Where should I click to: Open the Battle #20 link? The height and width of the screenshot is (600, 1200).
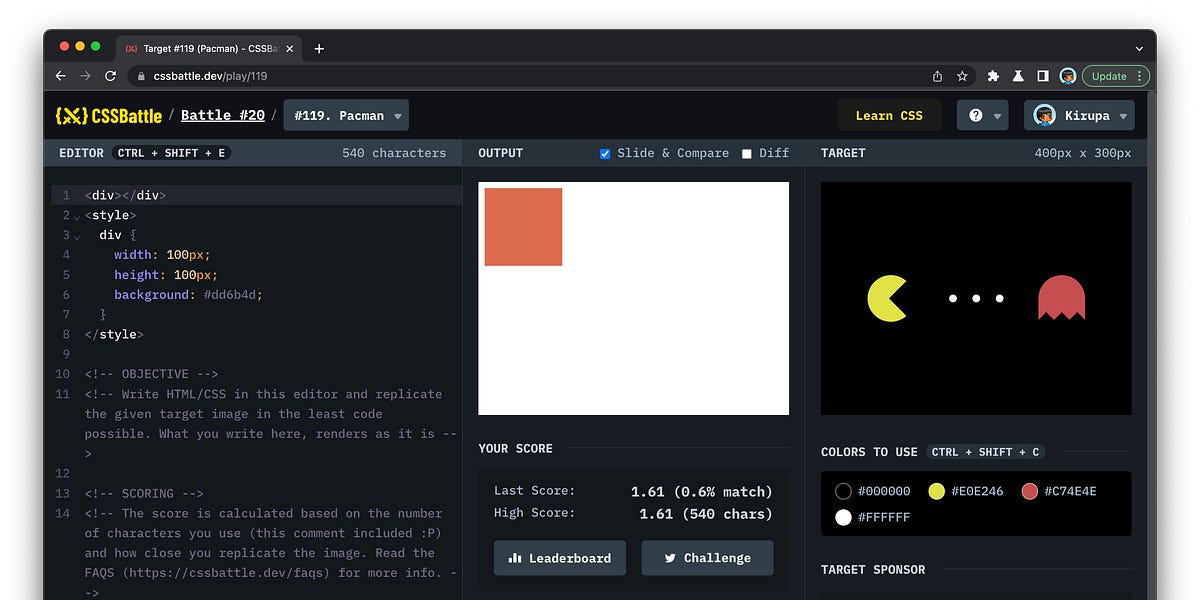pos(222,114)
